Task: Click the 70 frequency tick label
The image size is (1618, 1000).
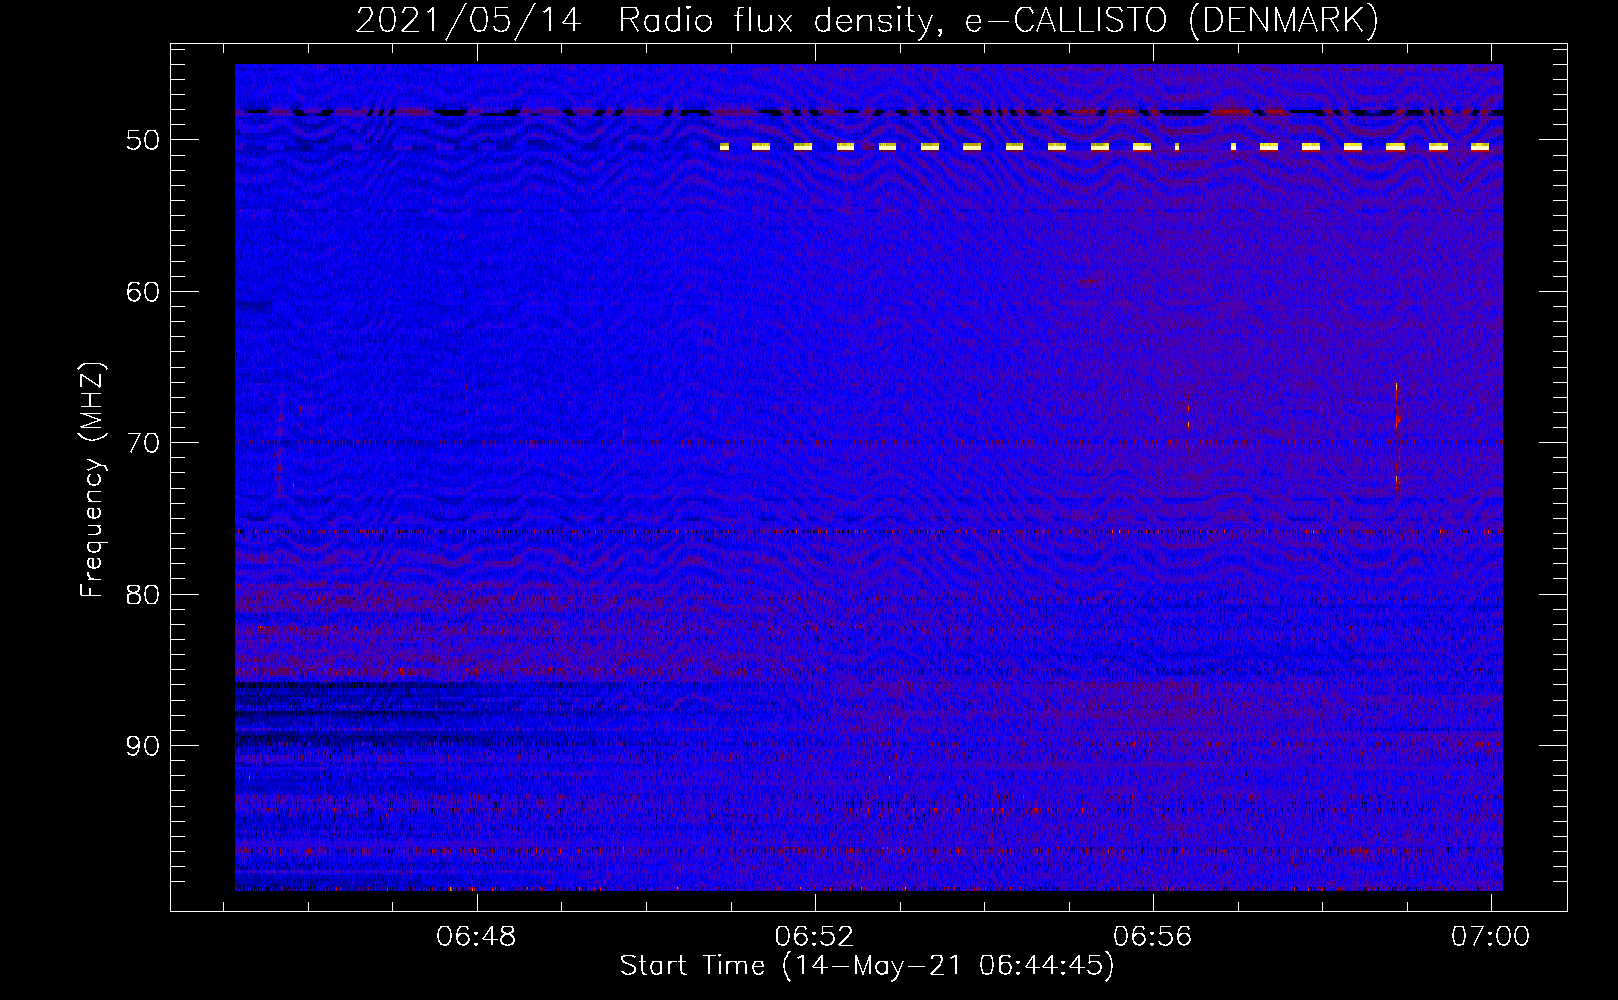Action: pyautogui.click(x=143, y=443)
